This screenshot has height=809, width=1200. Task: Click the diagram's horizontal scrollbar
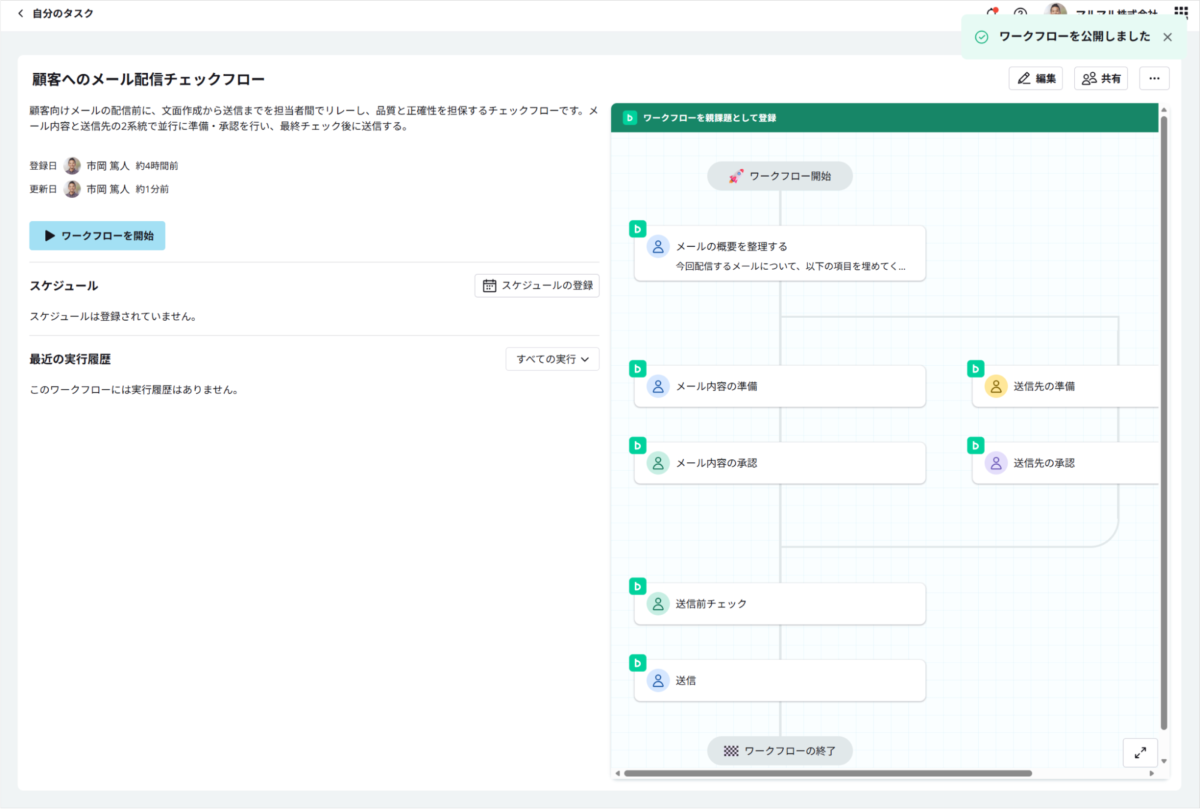point(827,773)
